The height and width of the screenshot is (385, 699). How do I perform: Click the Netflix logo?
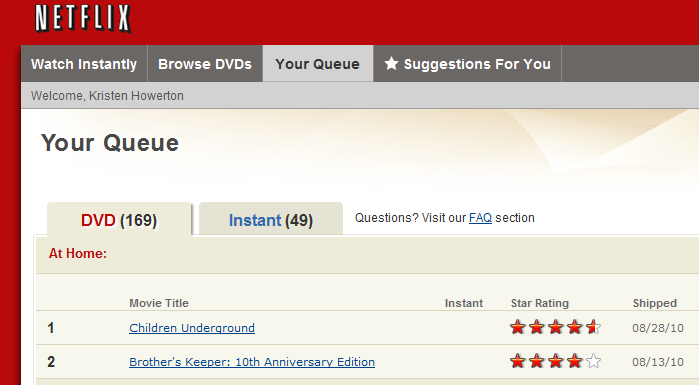(x=83, y=19)
